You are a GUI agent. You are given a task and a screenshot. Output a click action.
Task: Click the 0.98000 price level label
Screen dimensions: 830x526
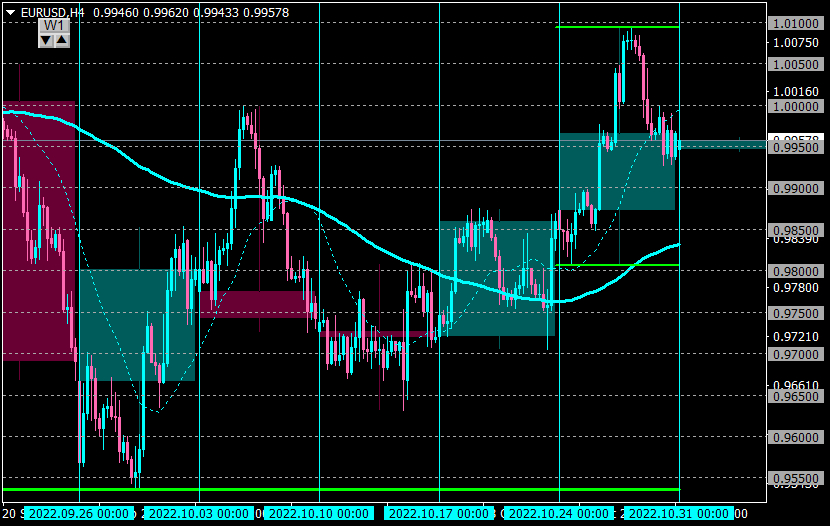pyautogui.click(x=796, y=271)
